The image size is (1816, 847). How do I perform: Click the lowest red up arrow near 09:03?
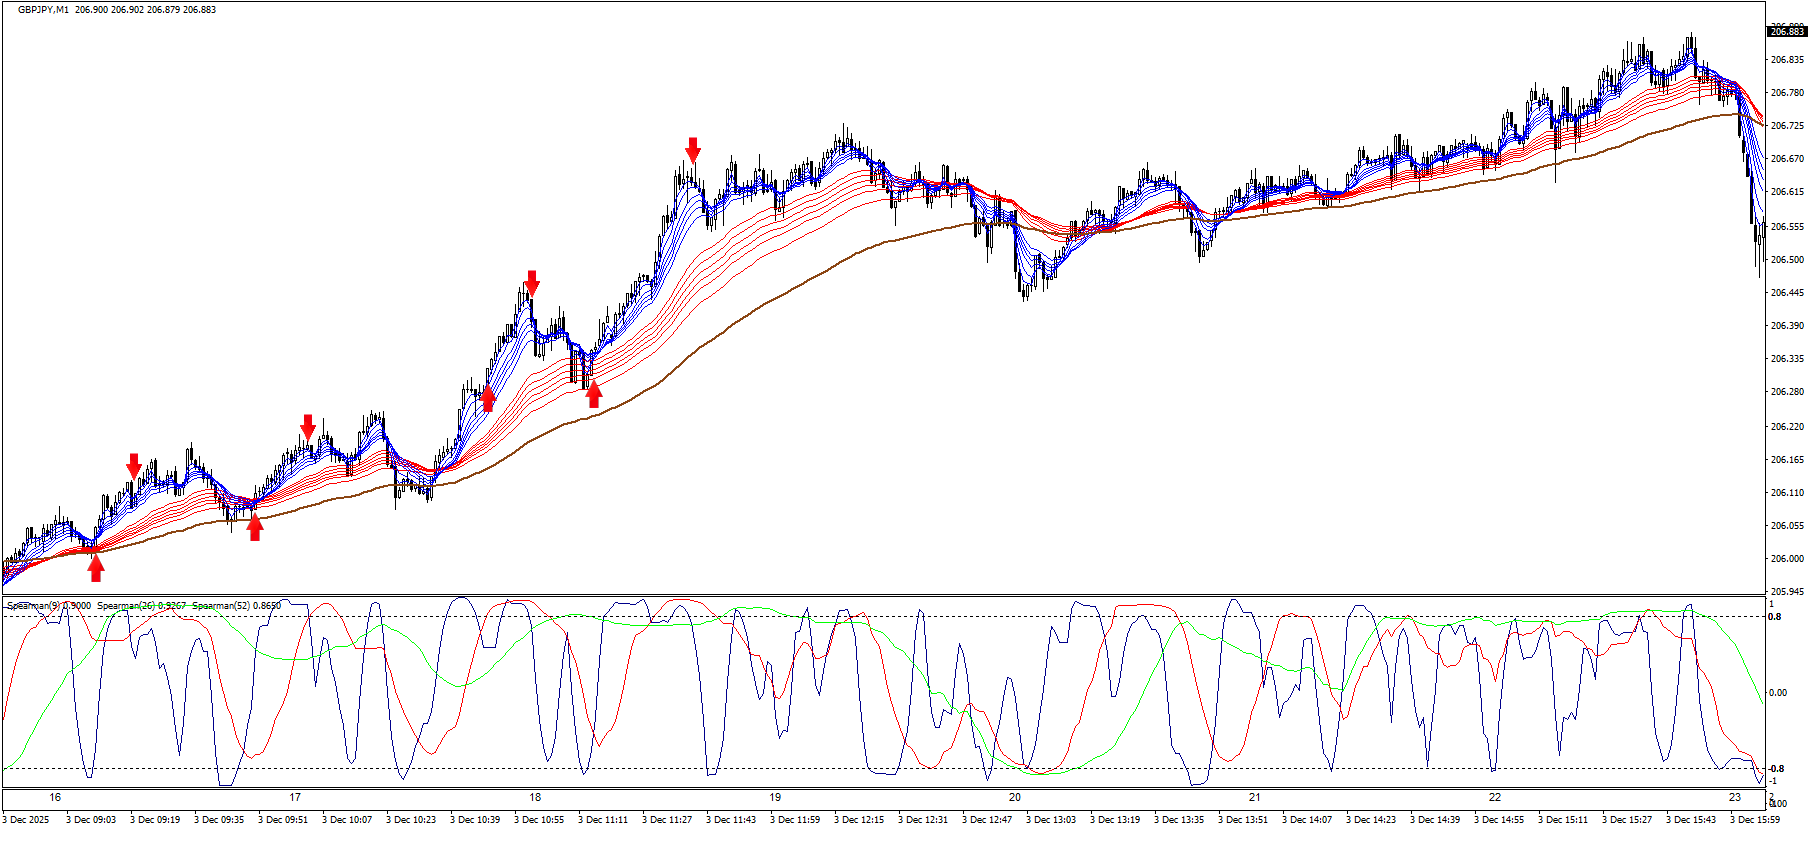[96, 568]
